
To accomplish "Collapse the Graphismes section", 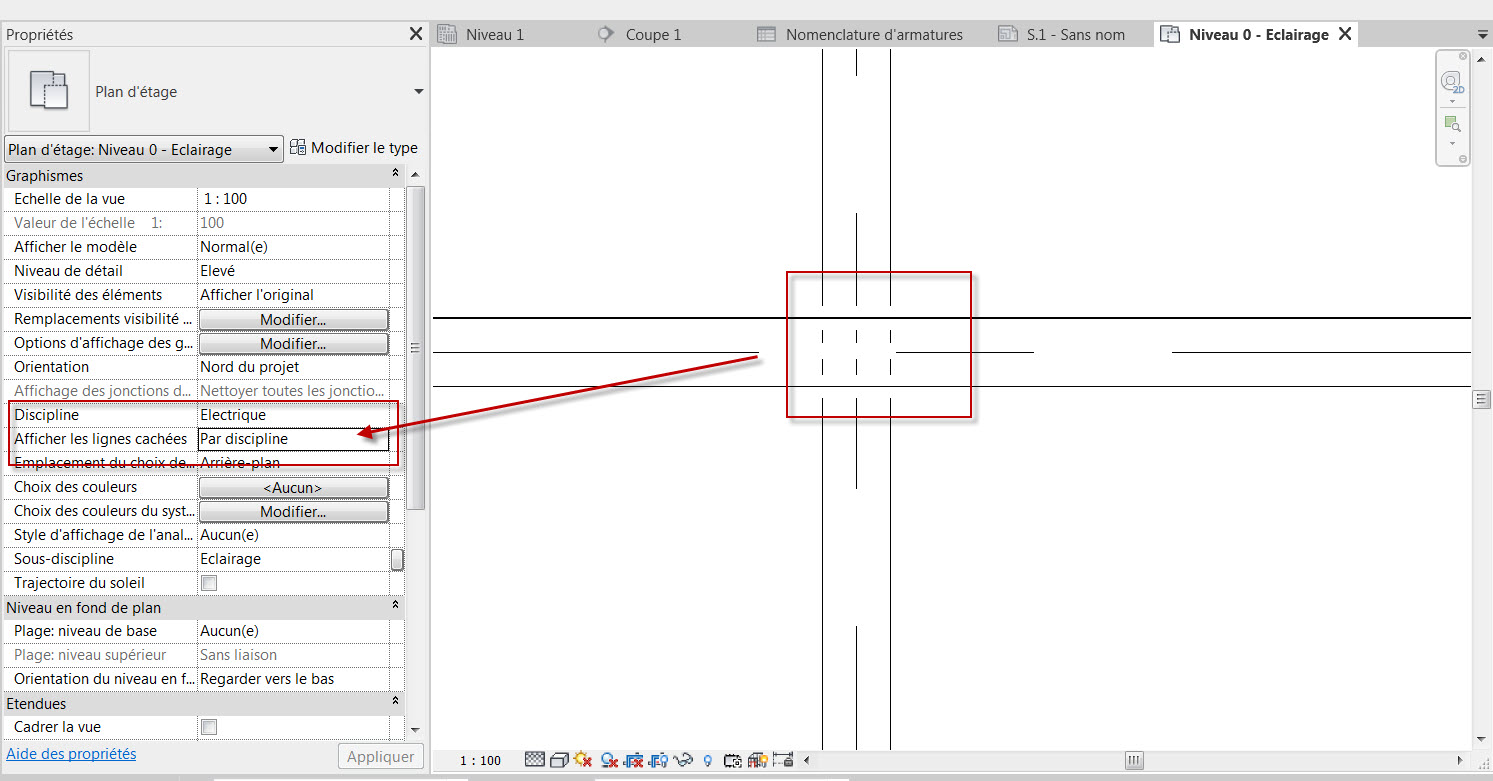I will coord(395,175).
